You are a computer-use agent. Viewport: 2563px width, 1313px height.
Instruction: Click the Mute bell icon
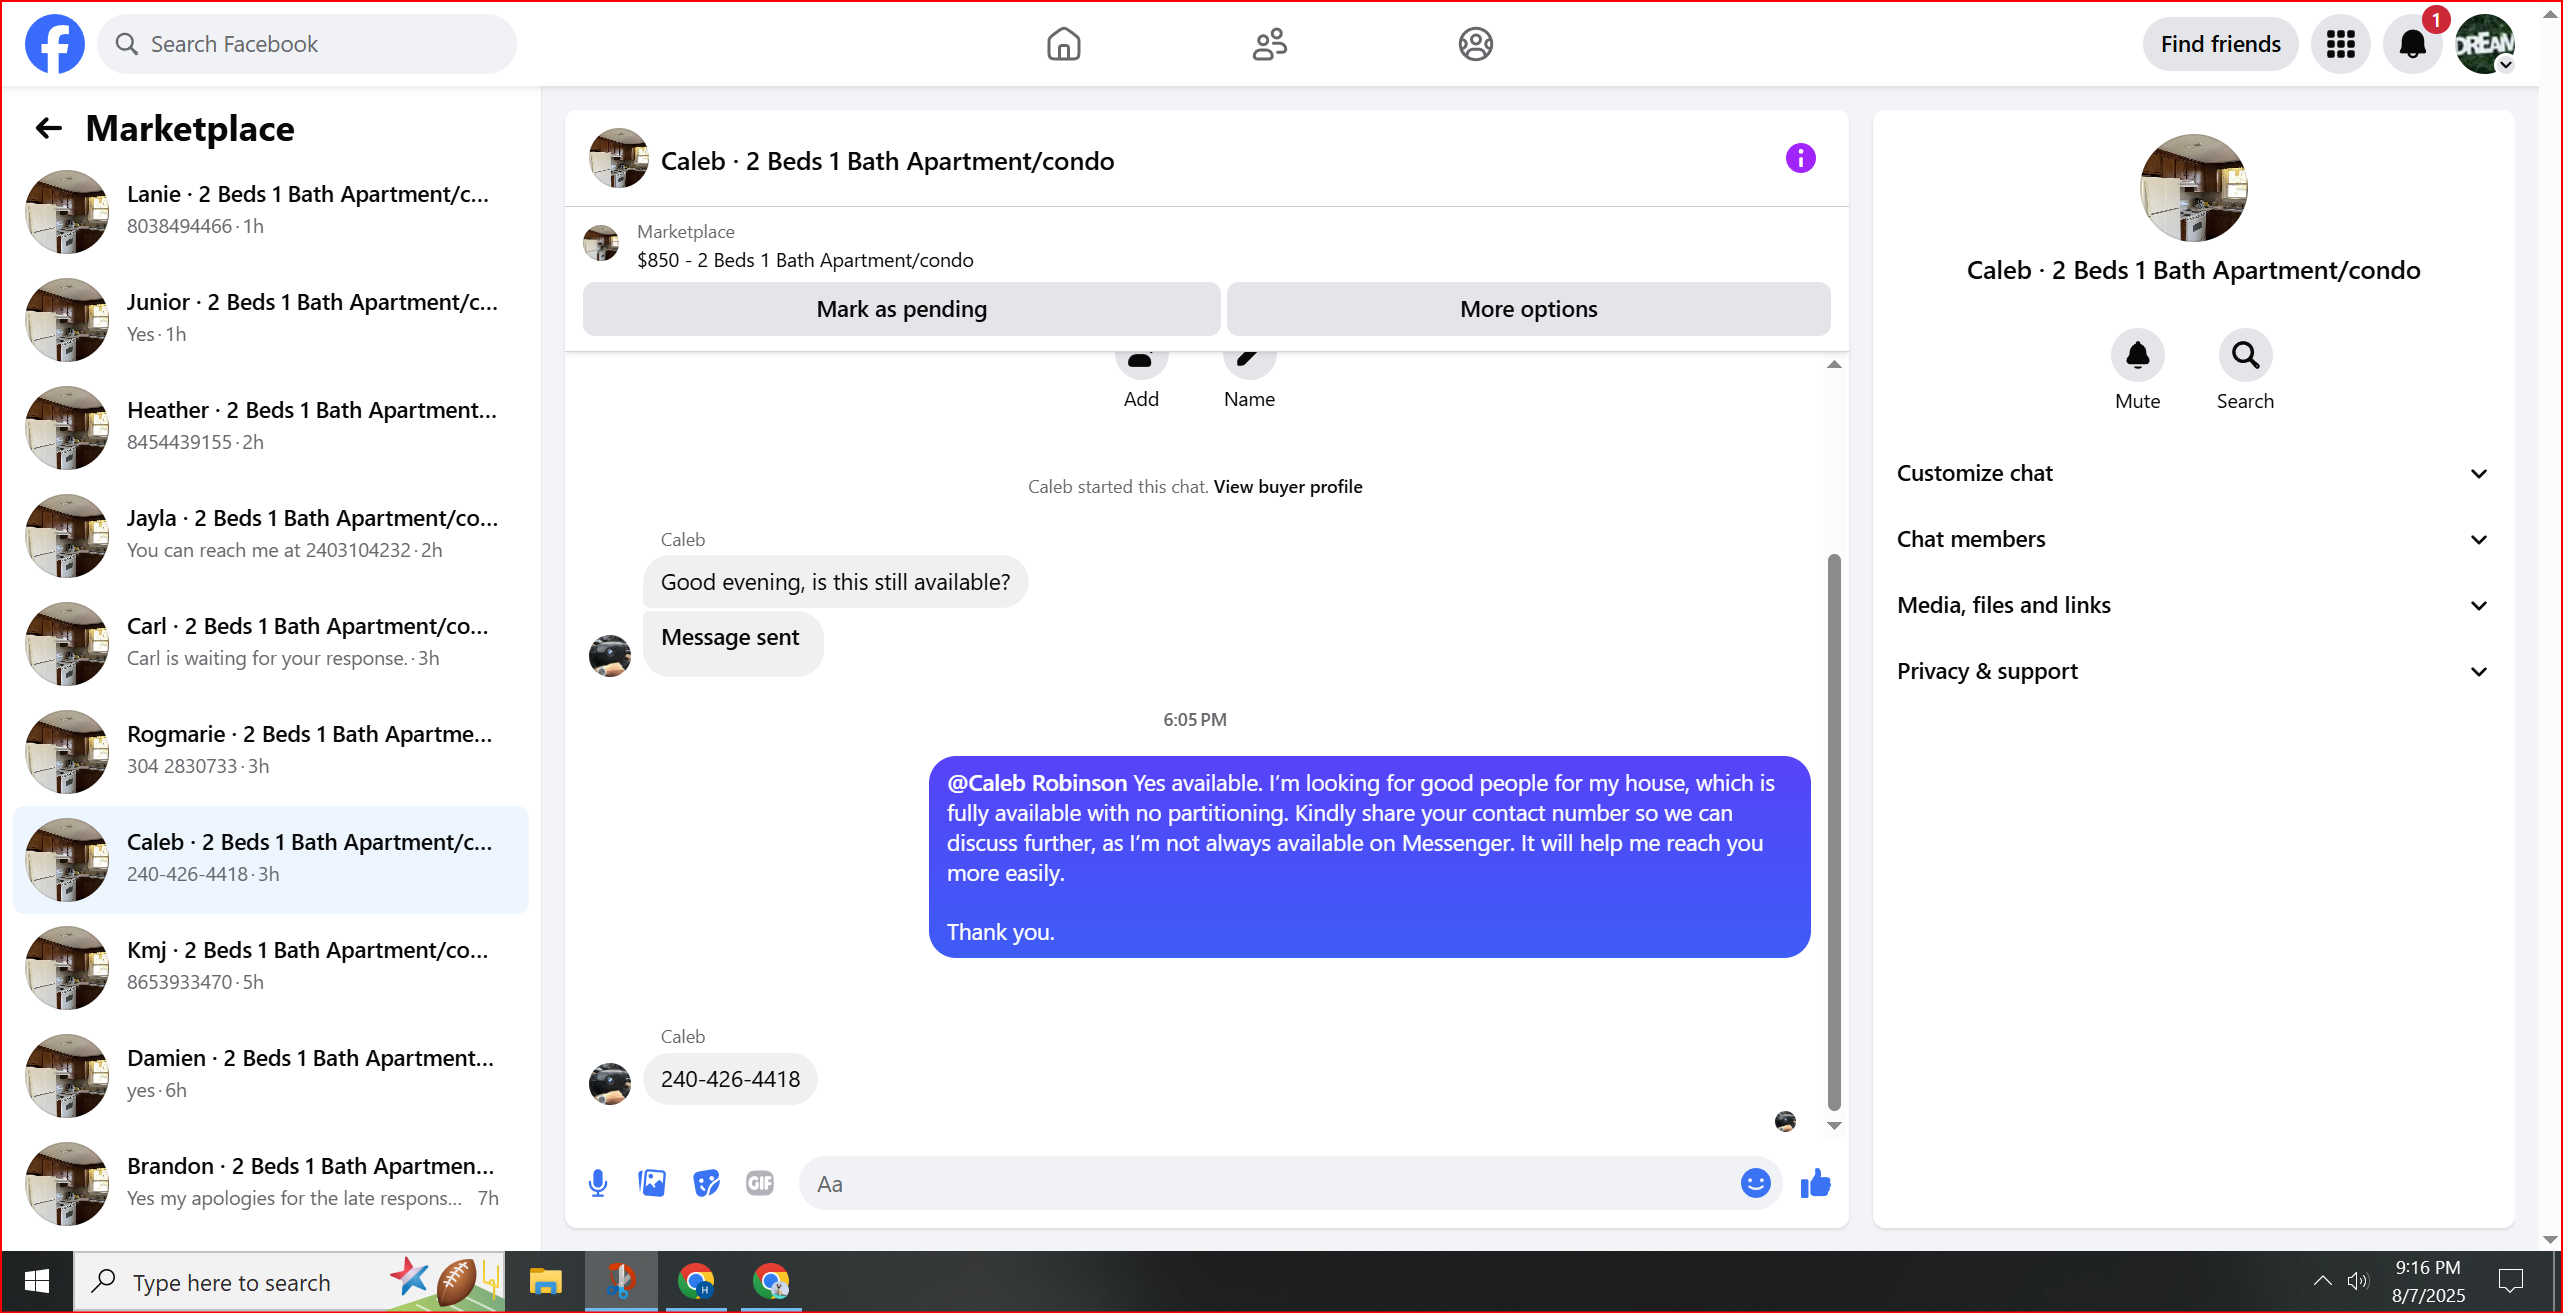coord(2137,355)
